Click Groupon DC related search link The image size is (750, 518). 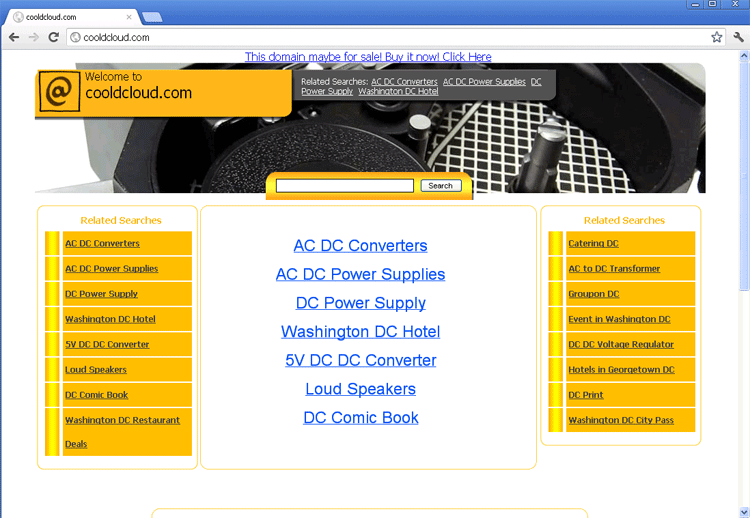click(593, 294)
